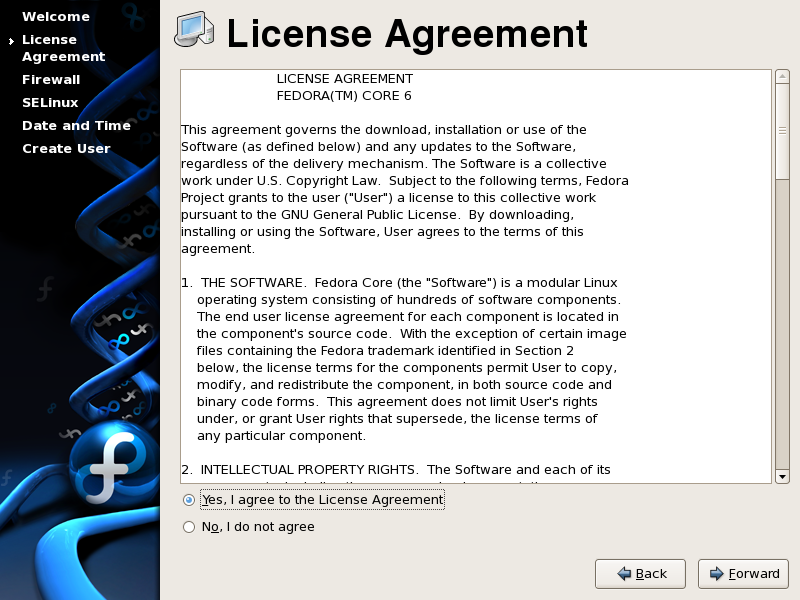This screenshot has width=800, height=600.
Task: Jump to the SELinux step in the sidebar
Action: pyautogui.click(x=51, y=103)
